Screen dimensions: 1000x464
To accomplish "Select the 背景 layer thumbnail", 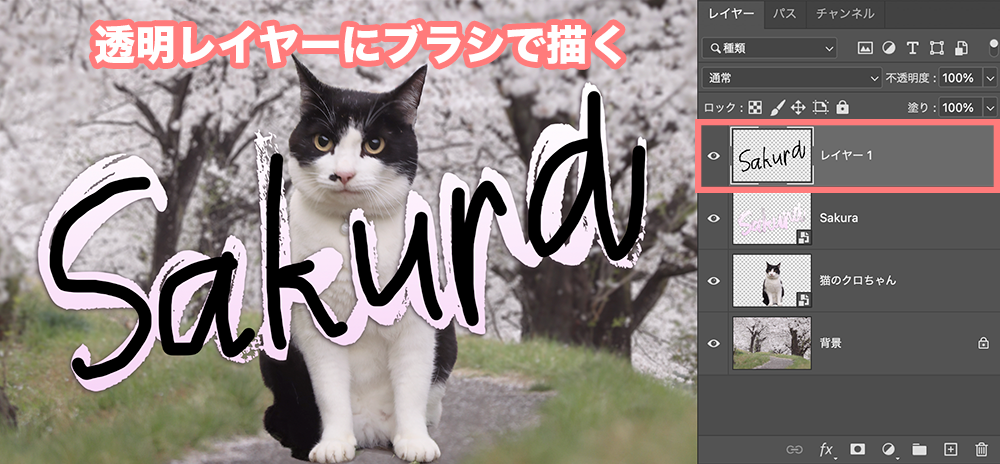I will pos(772,343).
